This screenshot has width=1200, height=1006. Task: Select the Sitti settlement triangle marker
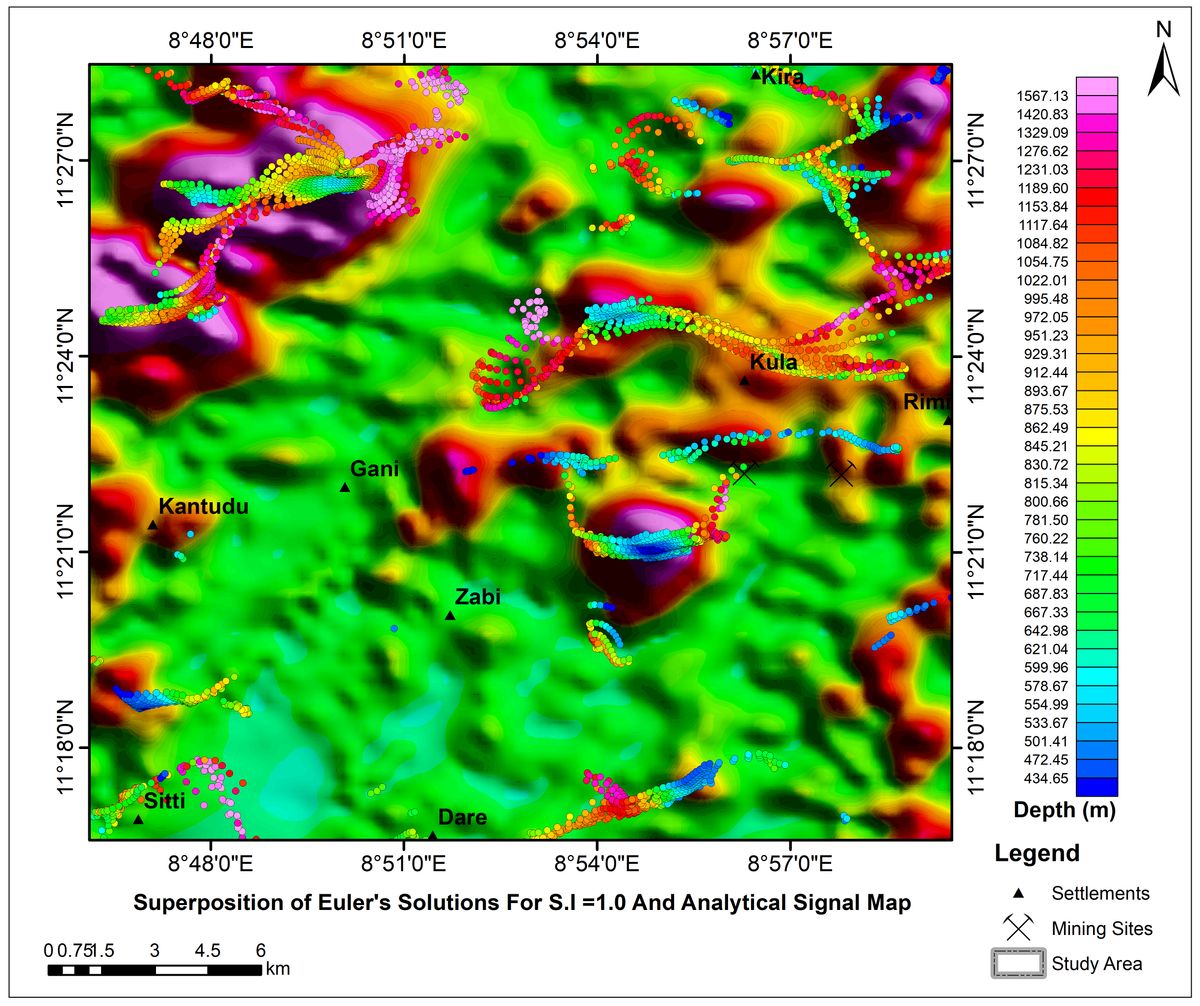138,819
